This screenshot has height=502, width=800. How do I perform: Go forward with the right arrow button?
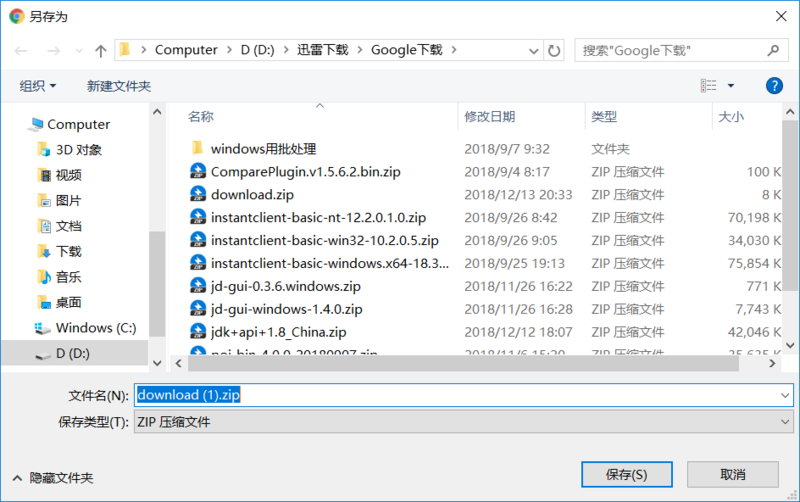(54, 51)
